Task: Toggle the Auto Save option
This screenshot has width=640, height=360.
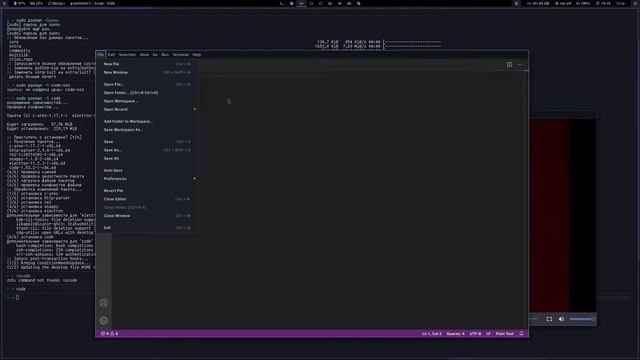Action: point(147,170)
